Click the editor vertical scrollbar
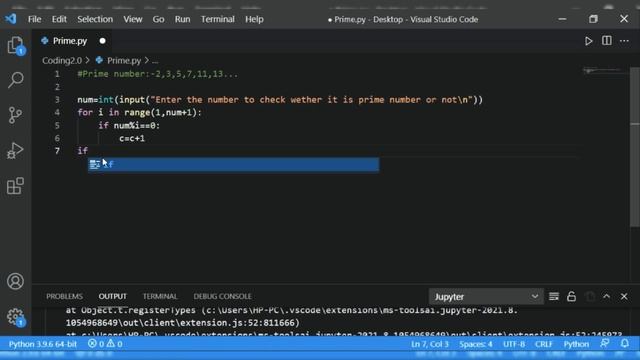 tap(635, 147)
